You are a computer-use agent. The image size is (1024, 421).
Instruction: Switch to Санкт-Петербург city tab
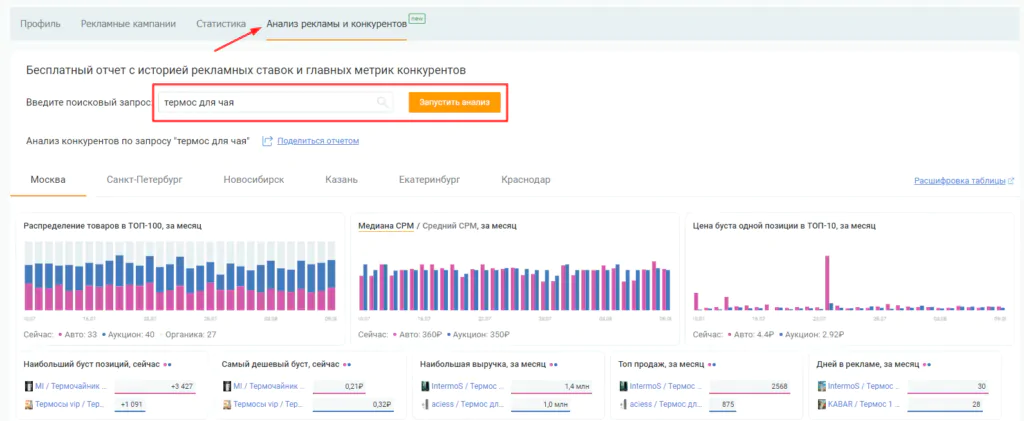coord(144,180)
